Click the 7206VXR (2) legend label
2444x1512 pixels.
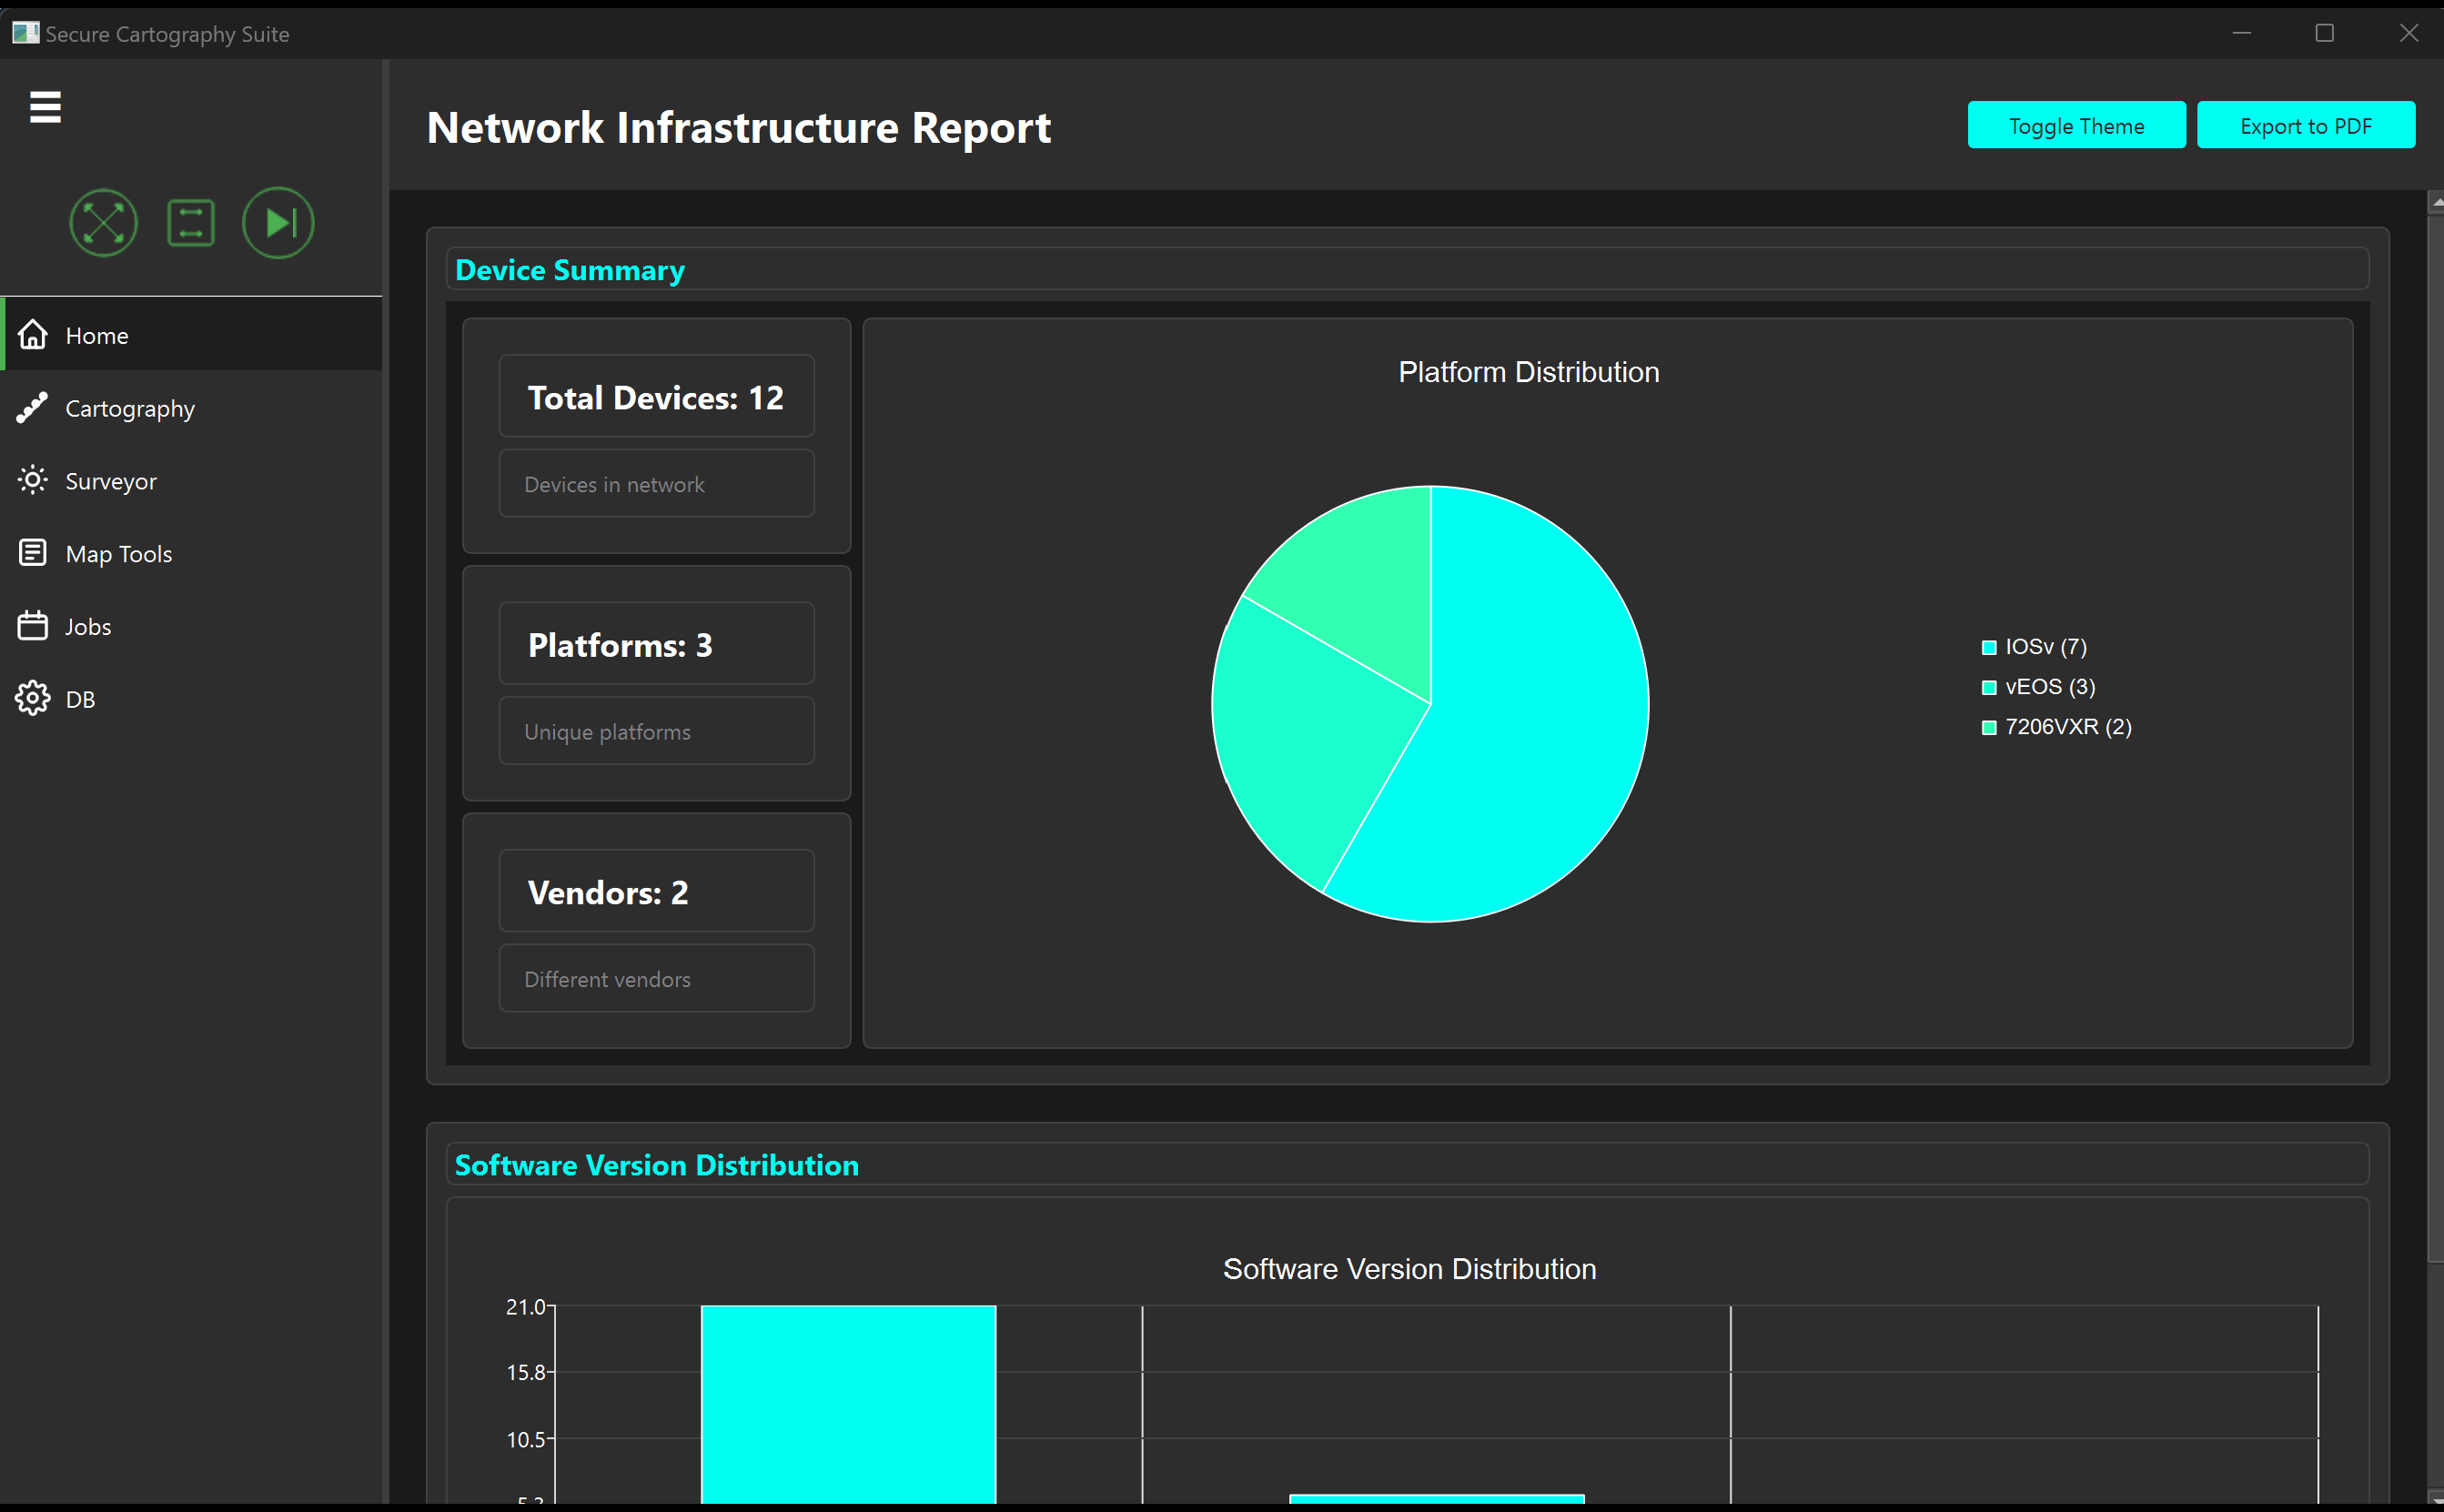[2068, 727]
